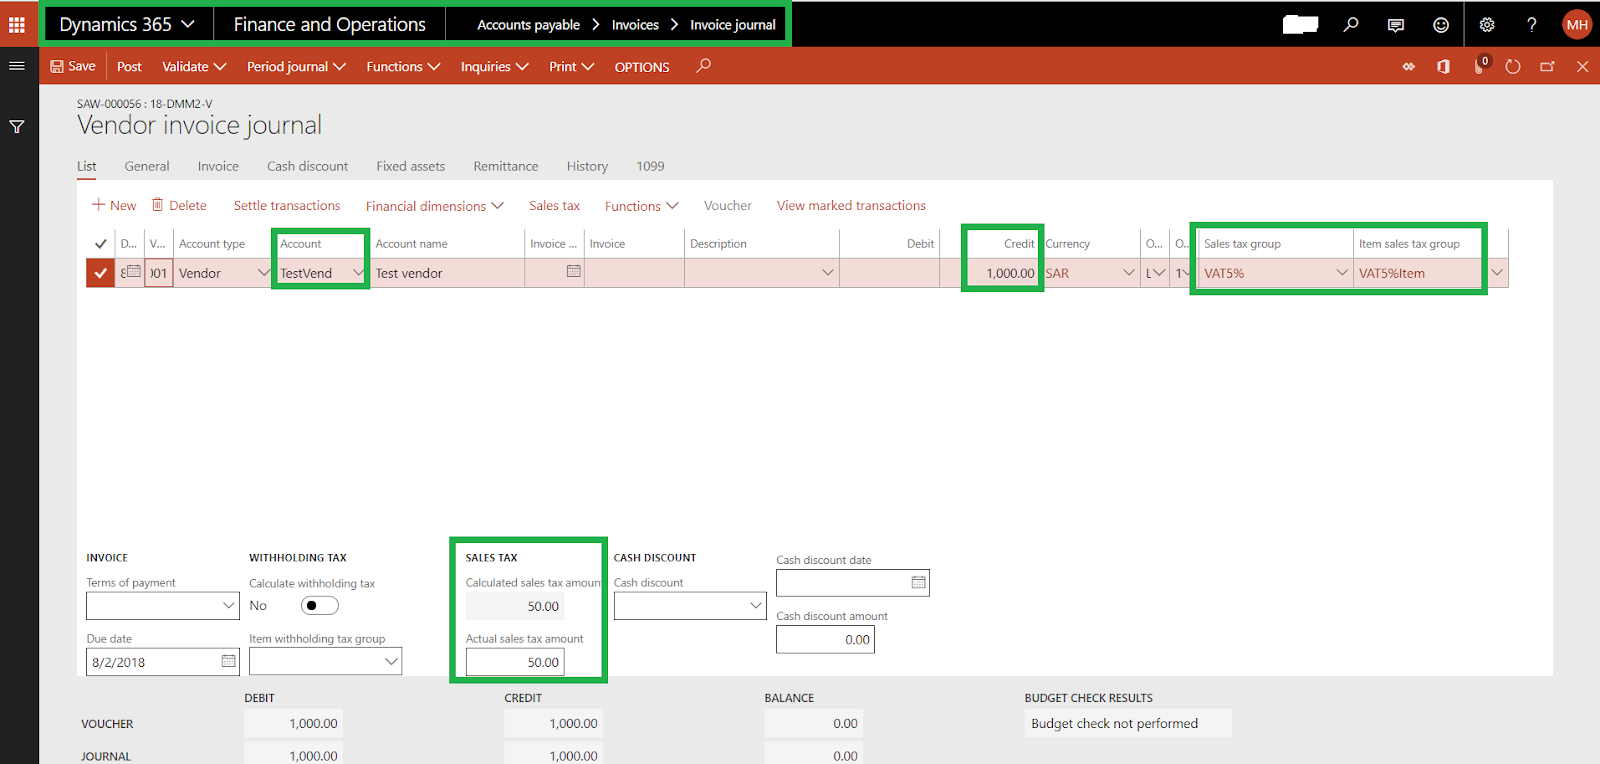Expand the Financial dimensions dropdown
The width and height of the screenshot is (1600, 764).
434,206
